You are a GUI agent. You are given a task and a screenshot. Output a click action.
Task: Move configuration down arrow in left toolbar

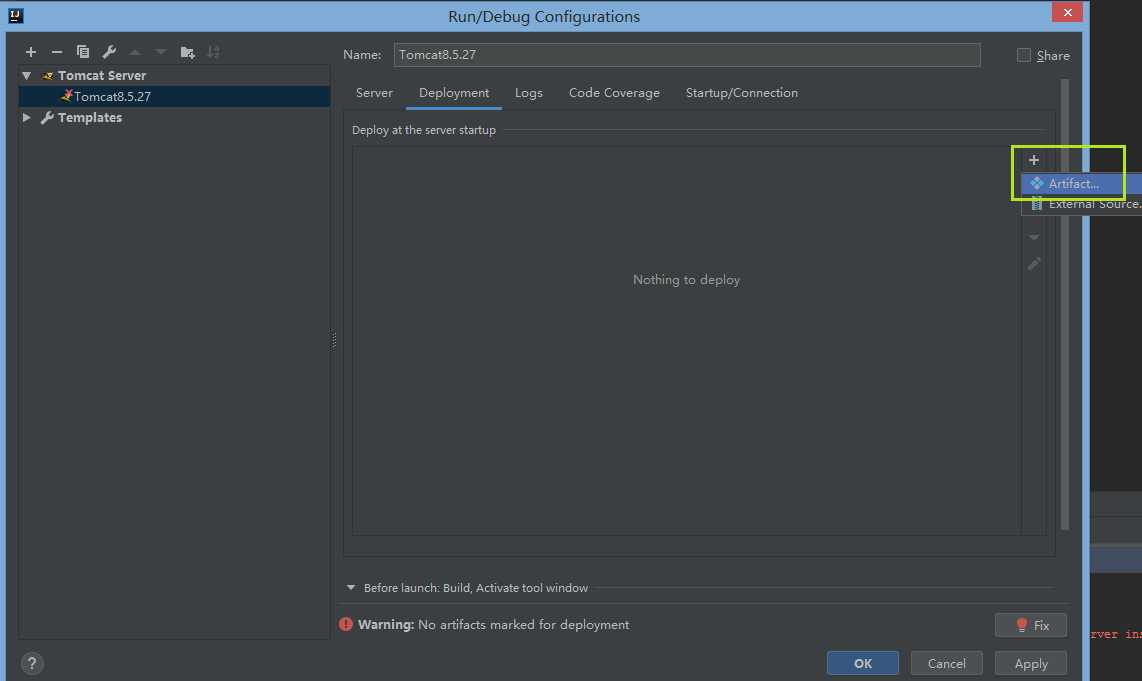pos(161,52)
